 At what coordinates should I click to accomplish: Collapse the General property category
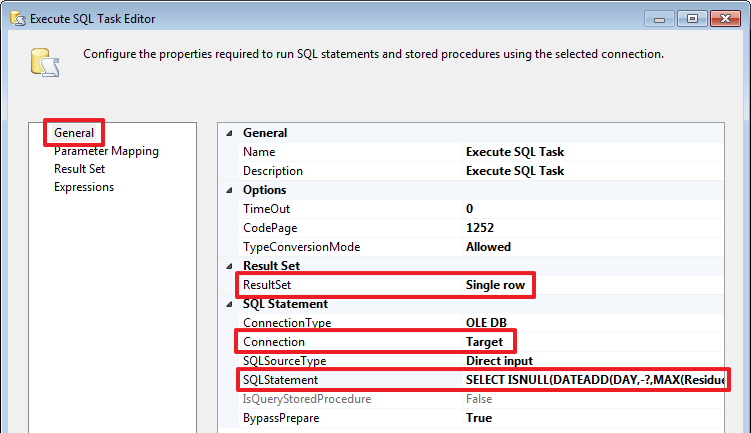[229, 133]
